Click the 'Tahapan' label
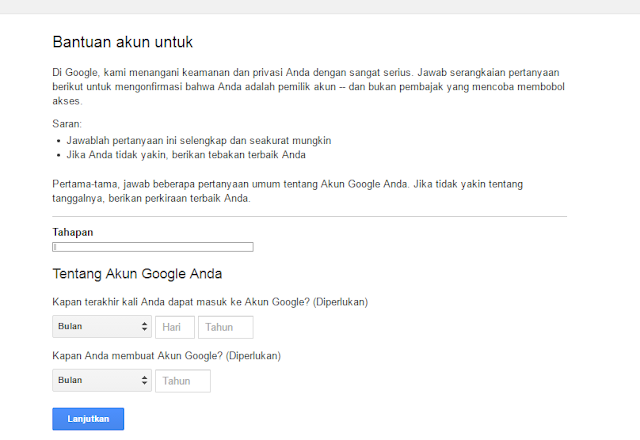 (73, 232)
